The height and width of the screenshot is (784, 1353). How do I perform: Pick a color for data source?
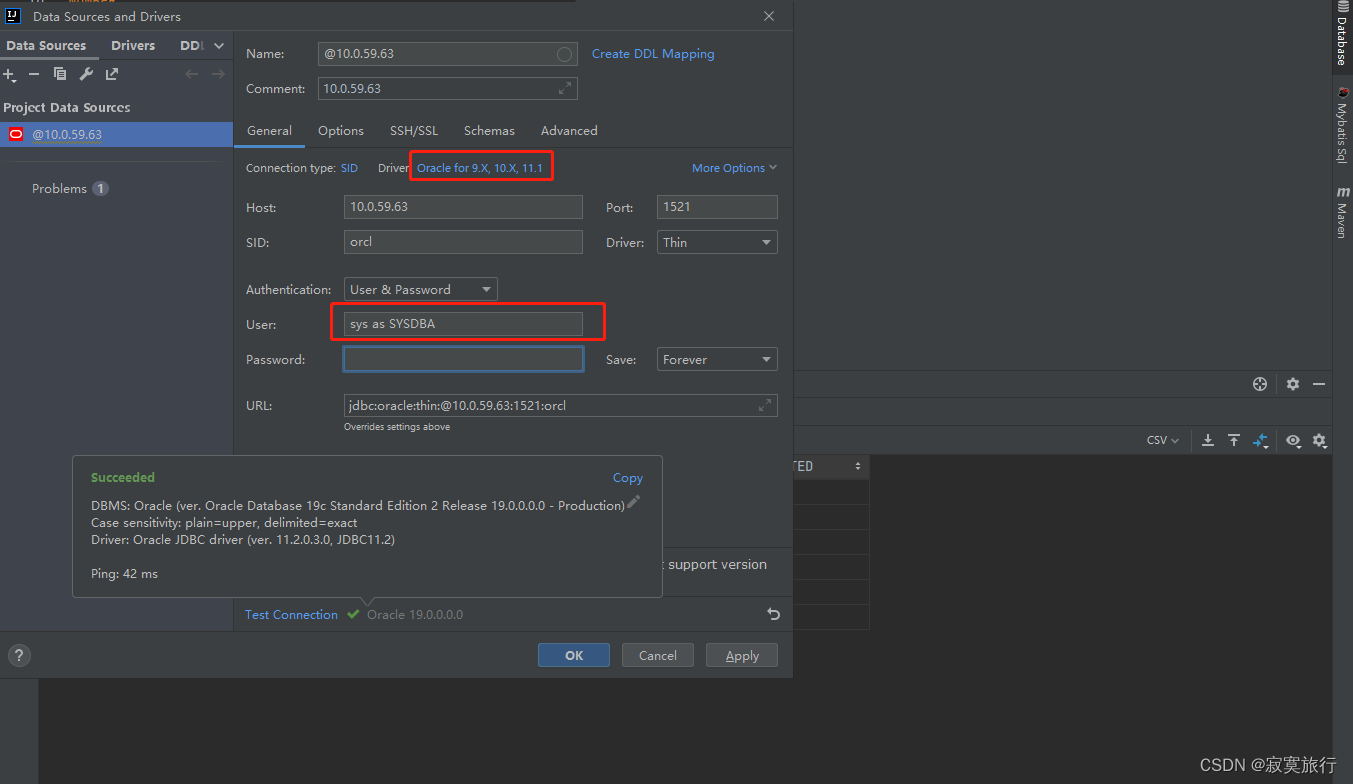[x=565, y=54]
